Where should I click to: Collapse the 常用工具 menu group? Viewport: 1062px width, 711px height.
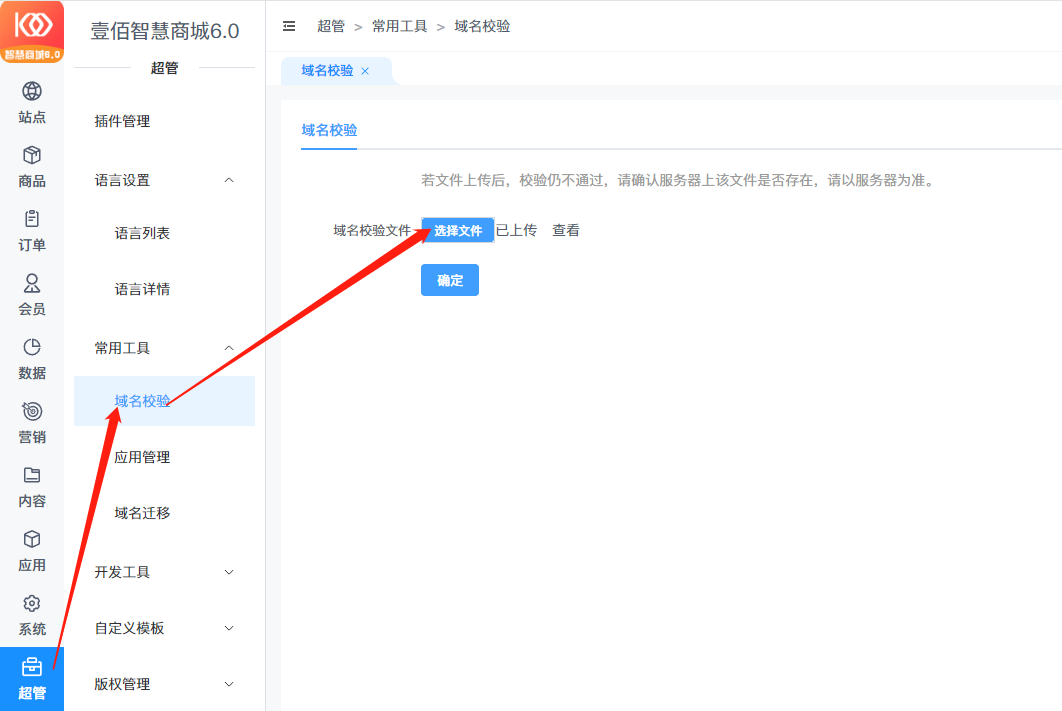coord(228,348)
